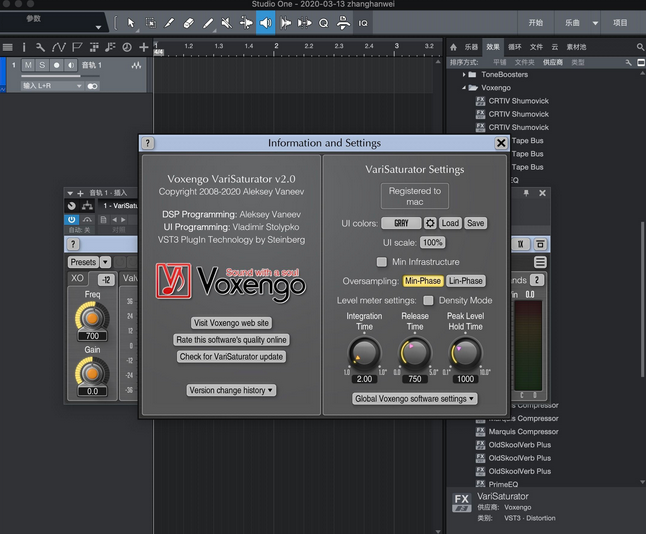Viewport: 646px width, 534px height.
Task: Click Visit Voxengo web site button
Action: coord(231,323)
